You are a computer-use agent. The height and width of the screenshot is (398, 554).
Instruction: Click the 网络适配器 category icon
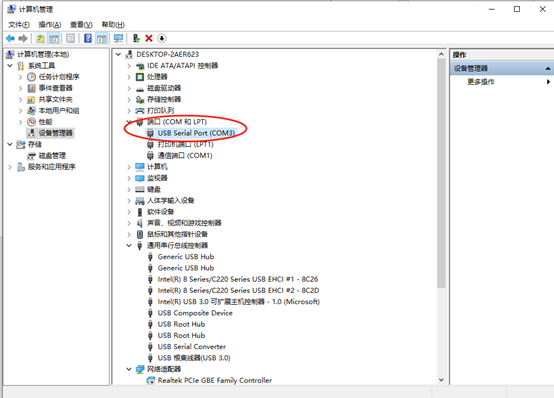tap(140, 369)
